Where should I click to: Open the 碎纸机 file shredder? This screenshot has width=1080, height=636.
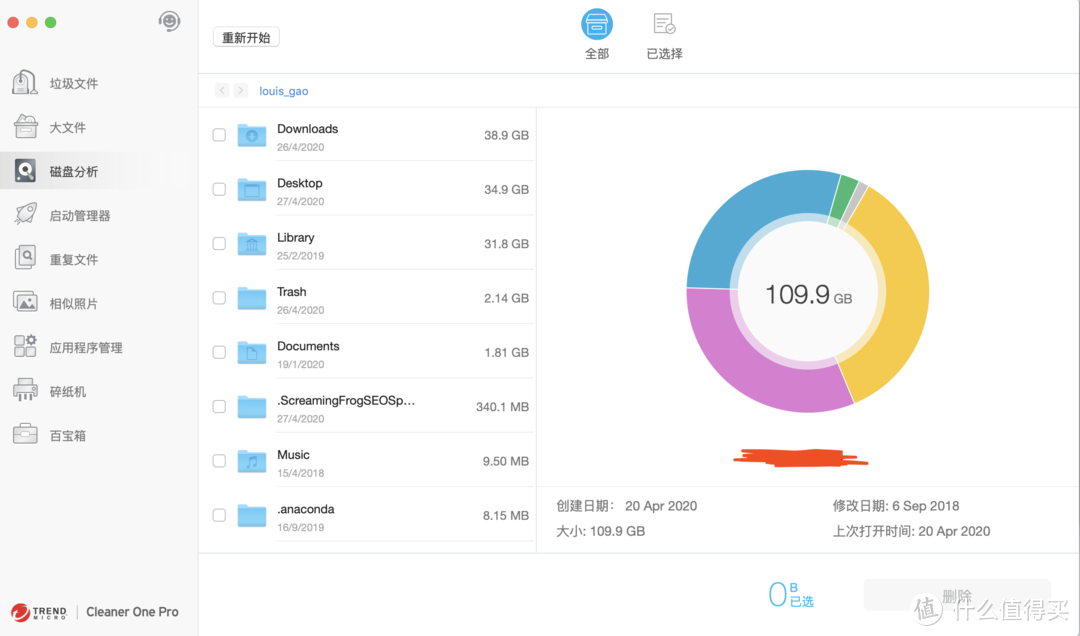click(x=60, y=390)
